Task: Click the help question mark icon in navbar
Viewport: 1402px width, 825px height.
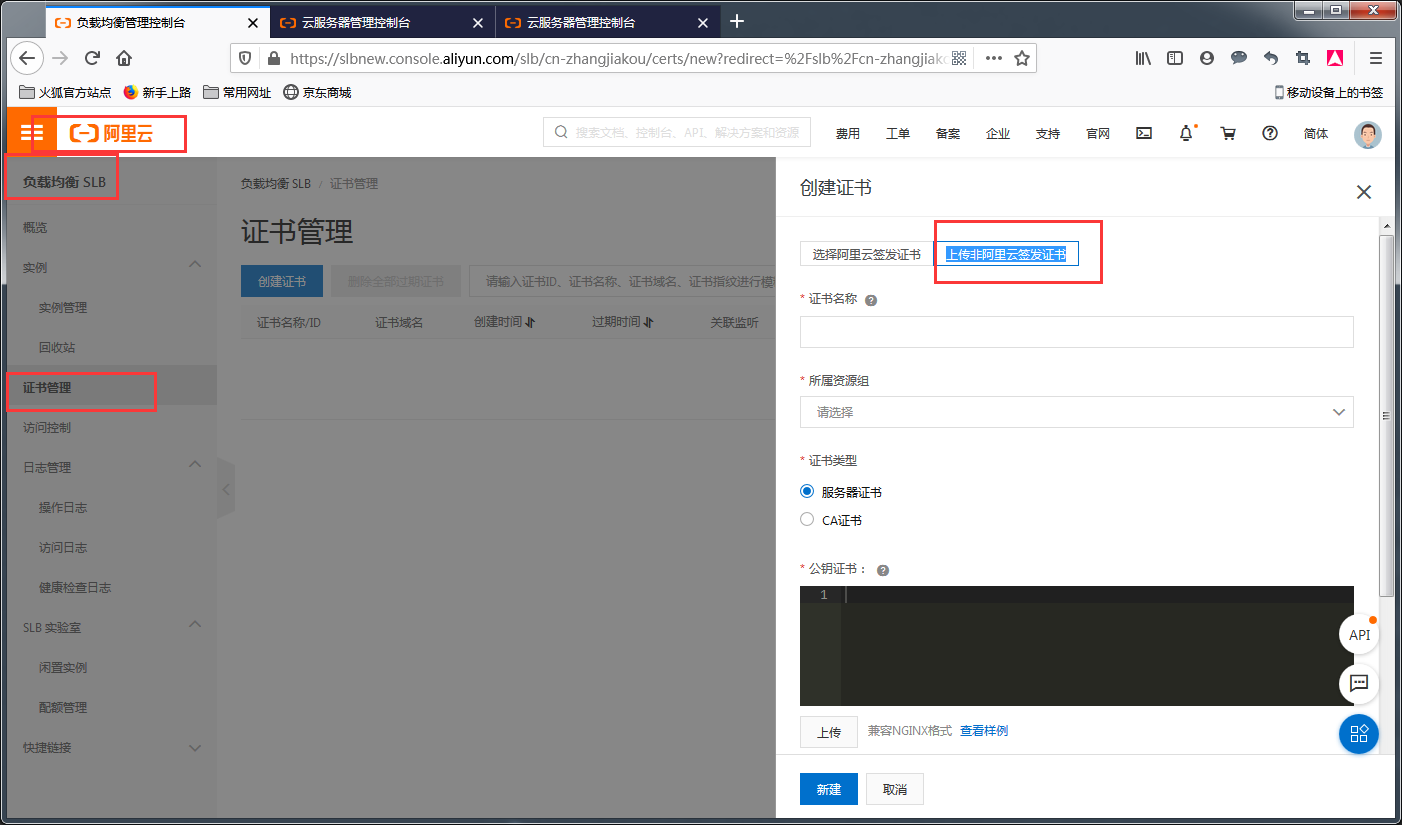Action: pyautogui.click(x=1270, y=133)
